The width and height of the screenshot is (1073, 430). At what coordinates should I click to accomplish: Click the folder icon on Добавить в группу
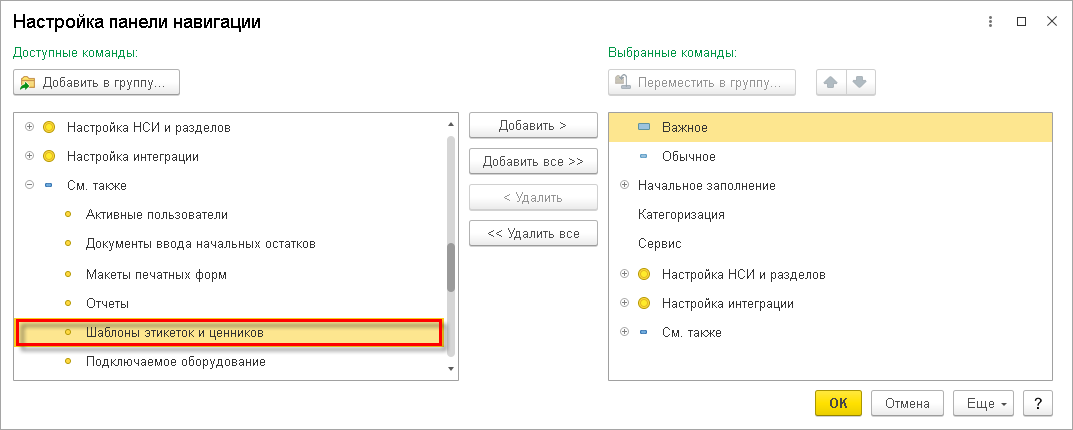(x=28, y=83)
